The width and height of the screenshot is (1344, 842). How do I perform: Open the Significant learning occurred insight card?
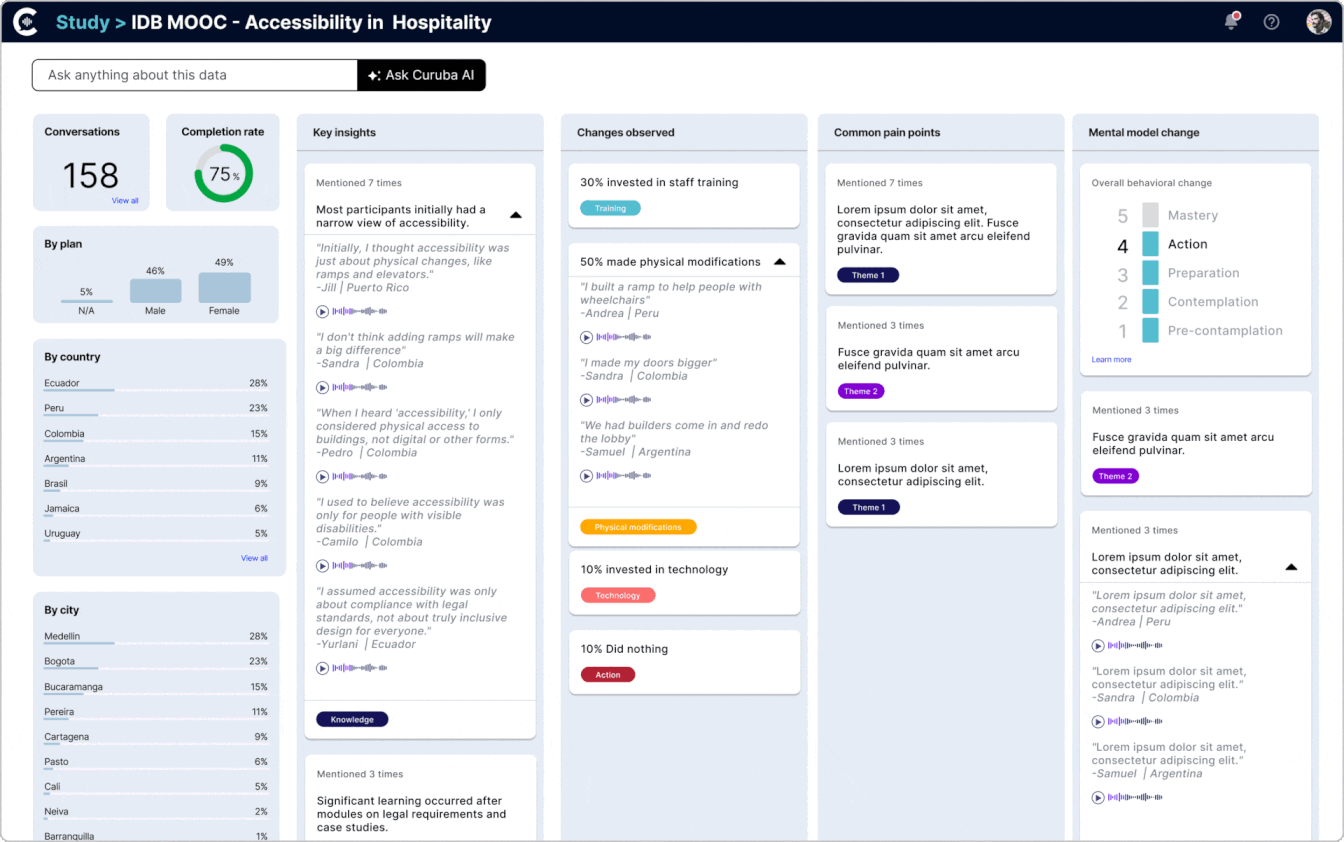pyautogui.click(x=420, y=798)
